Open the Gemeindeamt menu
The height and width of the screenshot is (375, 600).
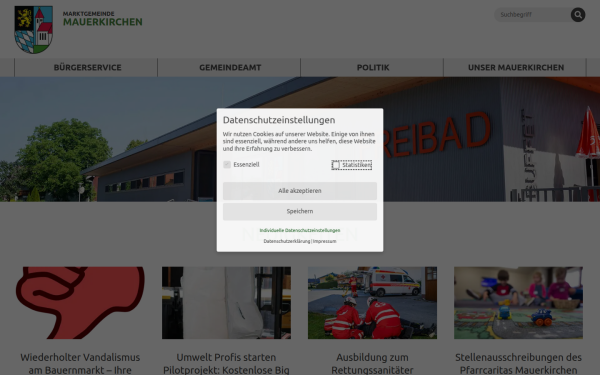(x=230, y=67)
